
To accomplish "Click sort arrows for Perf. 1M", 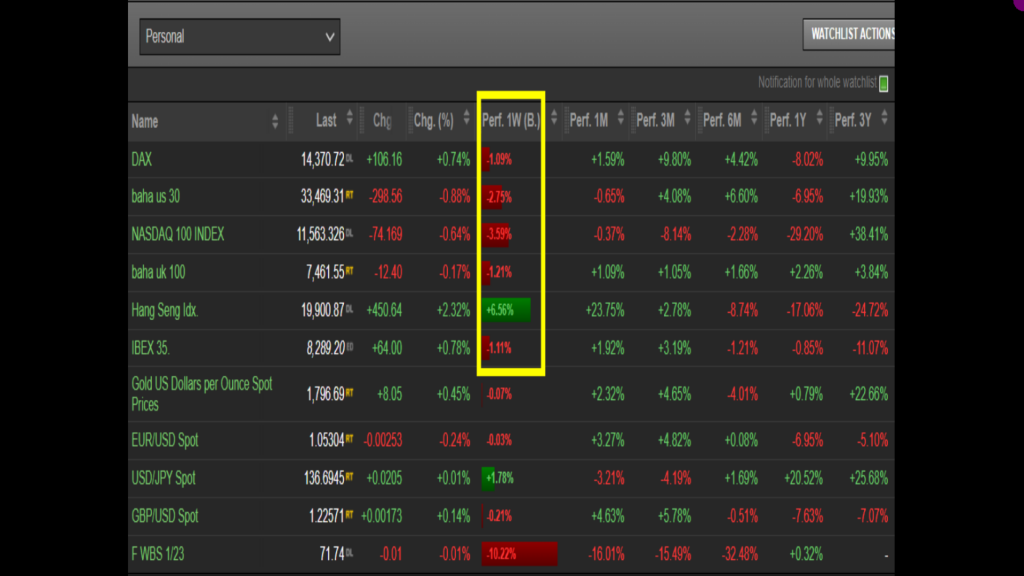I will pyautogui.click(x=621, y=119).
